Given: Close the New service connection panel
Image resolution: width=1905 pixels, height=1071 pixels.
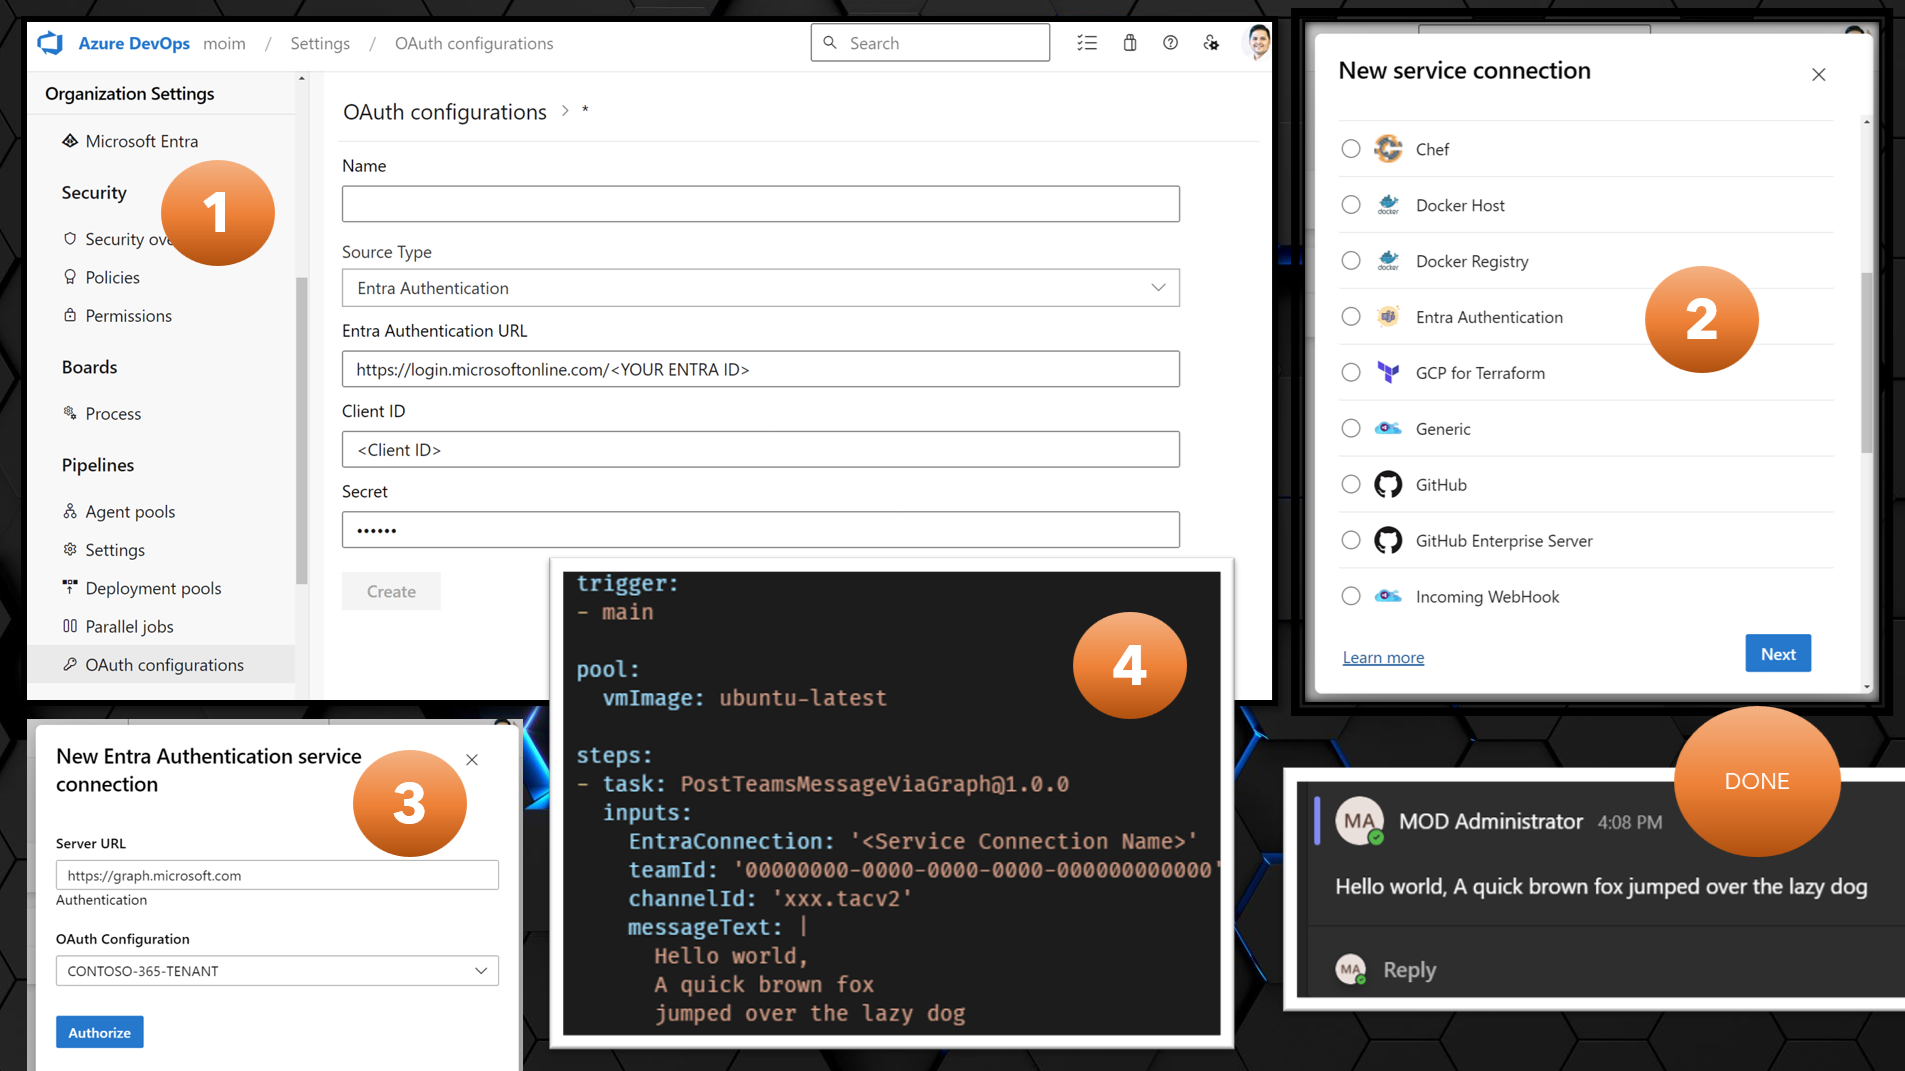Looking at the screenshot, I should tap(1818, 75).
